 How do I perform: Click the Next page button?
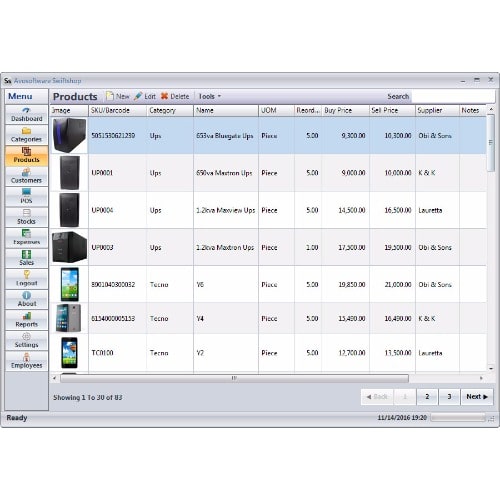[x=477, y=397]
